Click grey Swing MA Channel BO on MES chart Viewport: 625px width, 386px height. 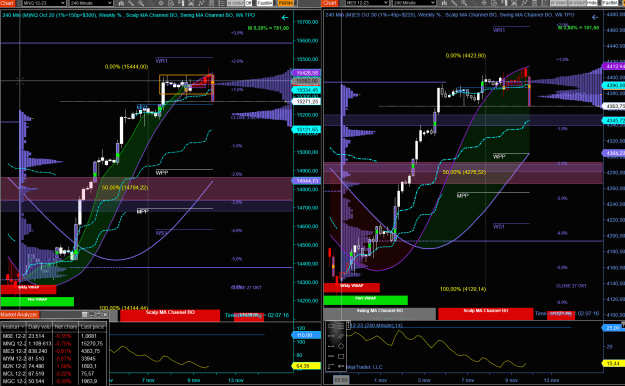point(379,313)
